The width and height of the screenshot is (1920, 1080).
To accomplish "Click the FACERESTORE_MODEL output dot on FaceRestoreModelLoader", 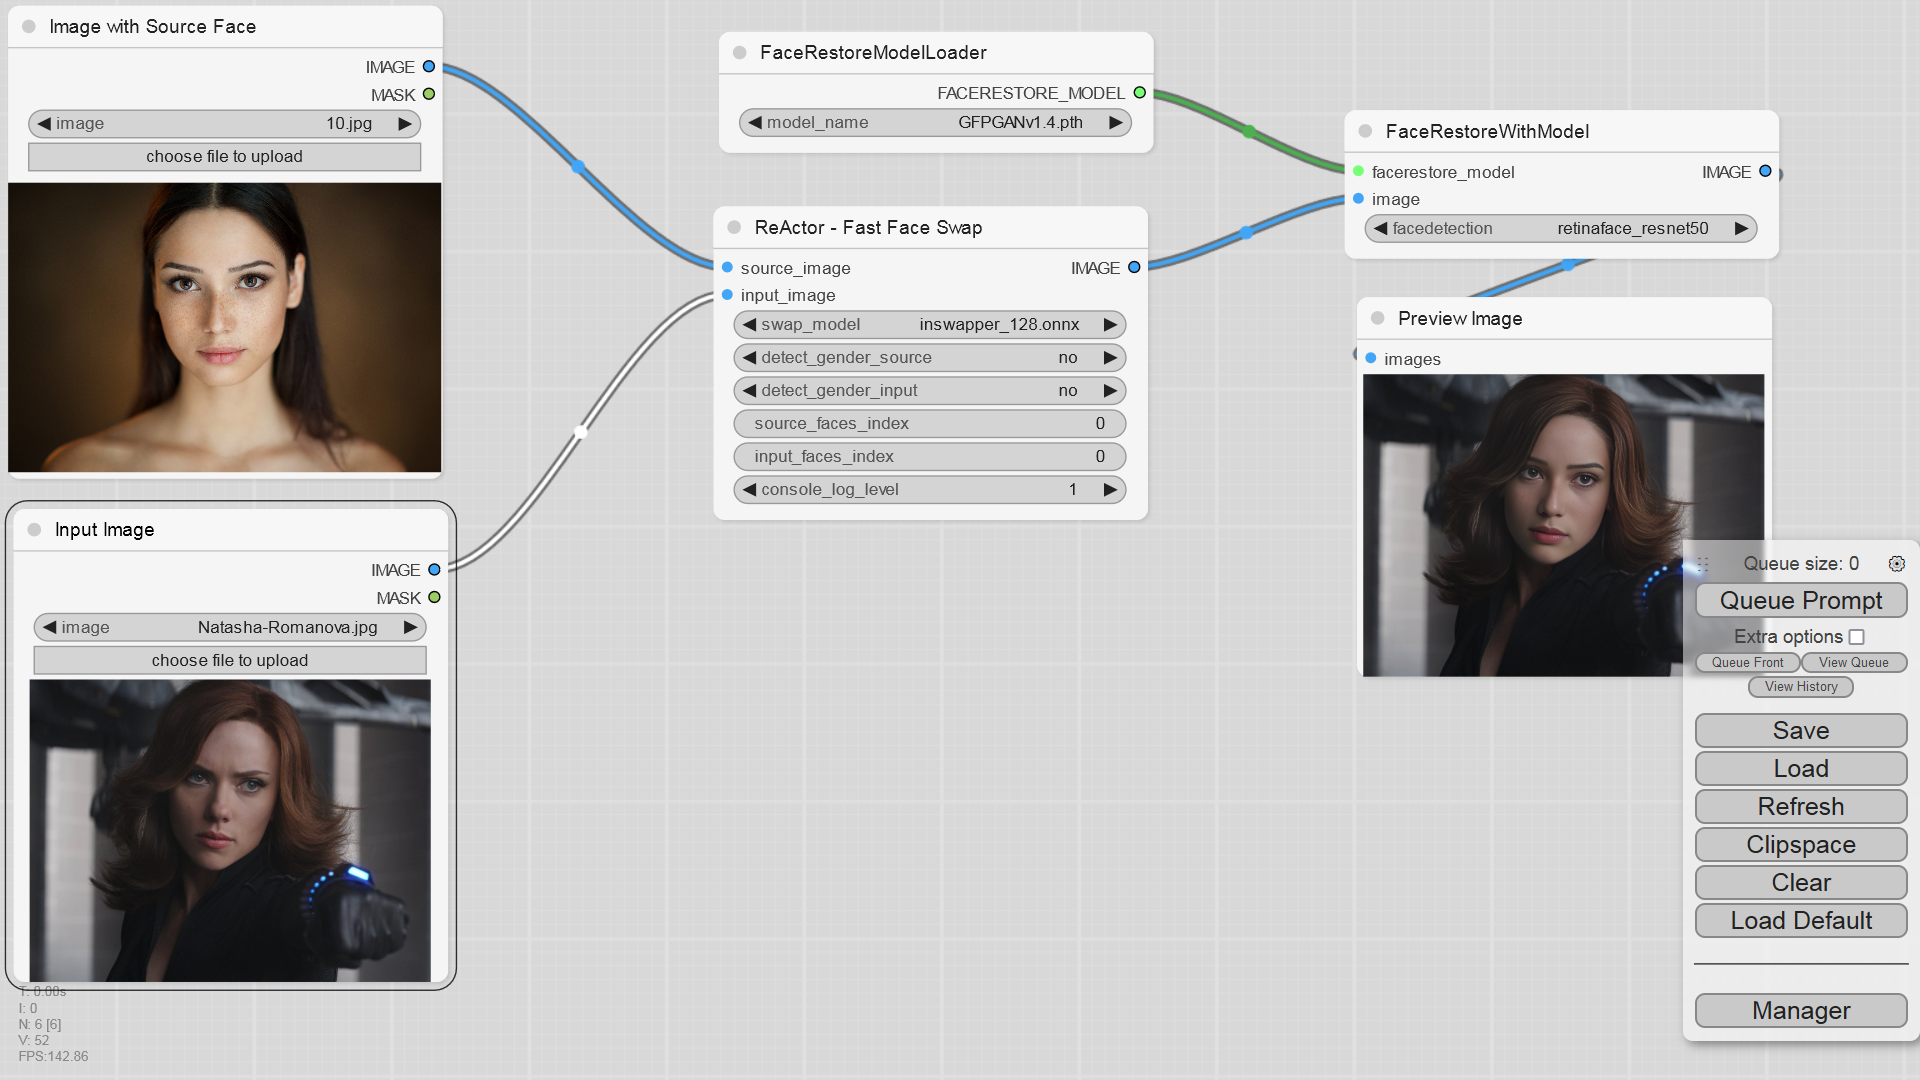I will point(1141,92).
